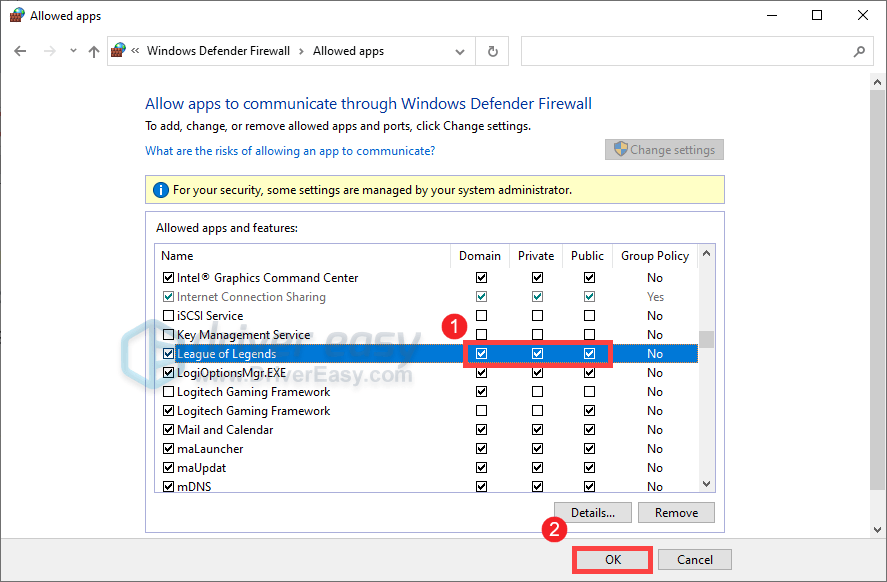Expand the address bar history dropdown

click(x=460, y=51)
